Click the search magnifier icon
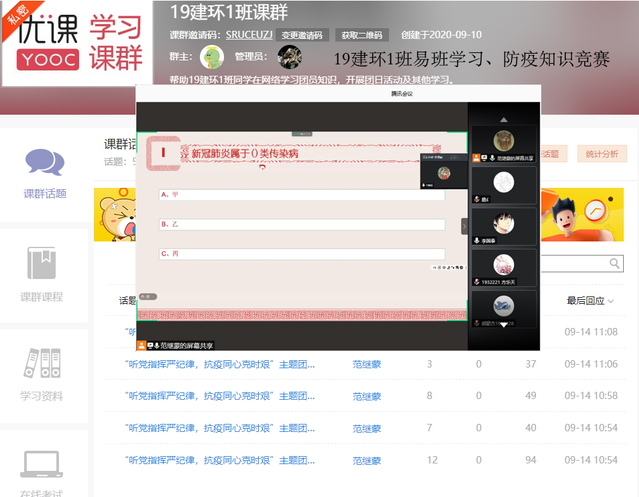Viewport: 639px width, 497px height. [x=615, y=263]
